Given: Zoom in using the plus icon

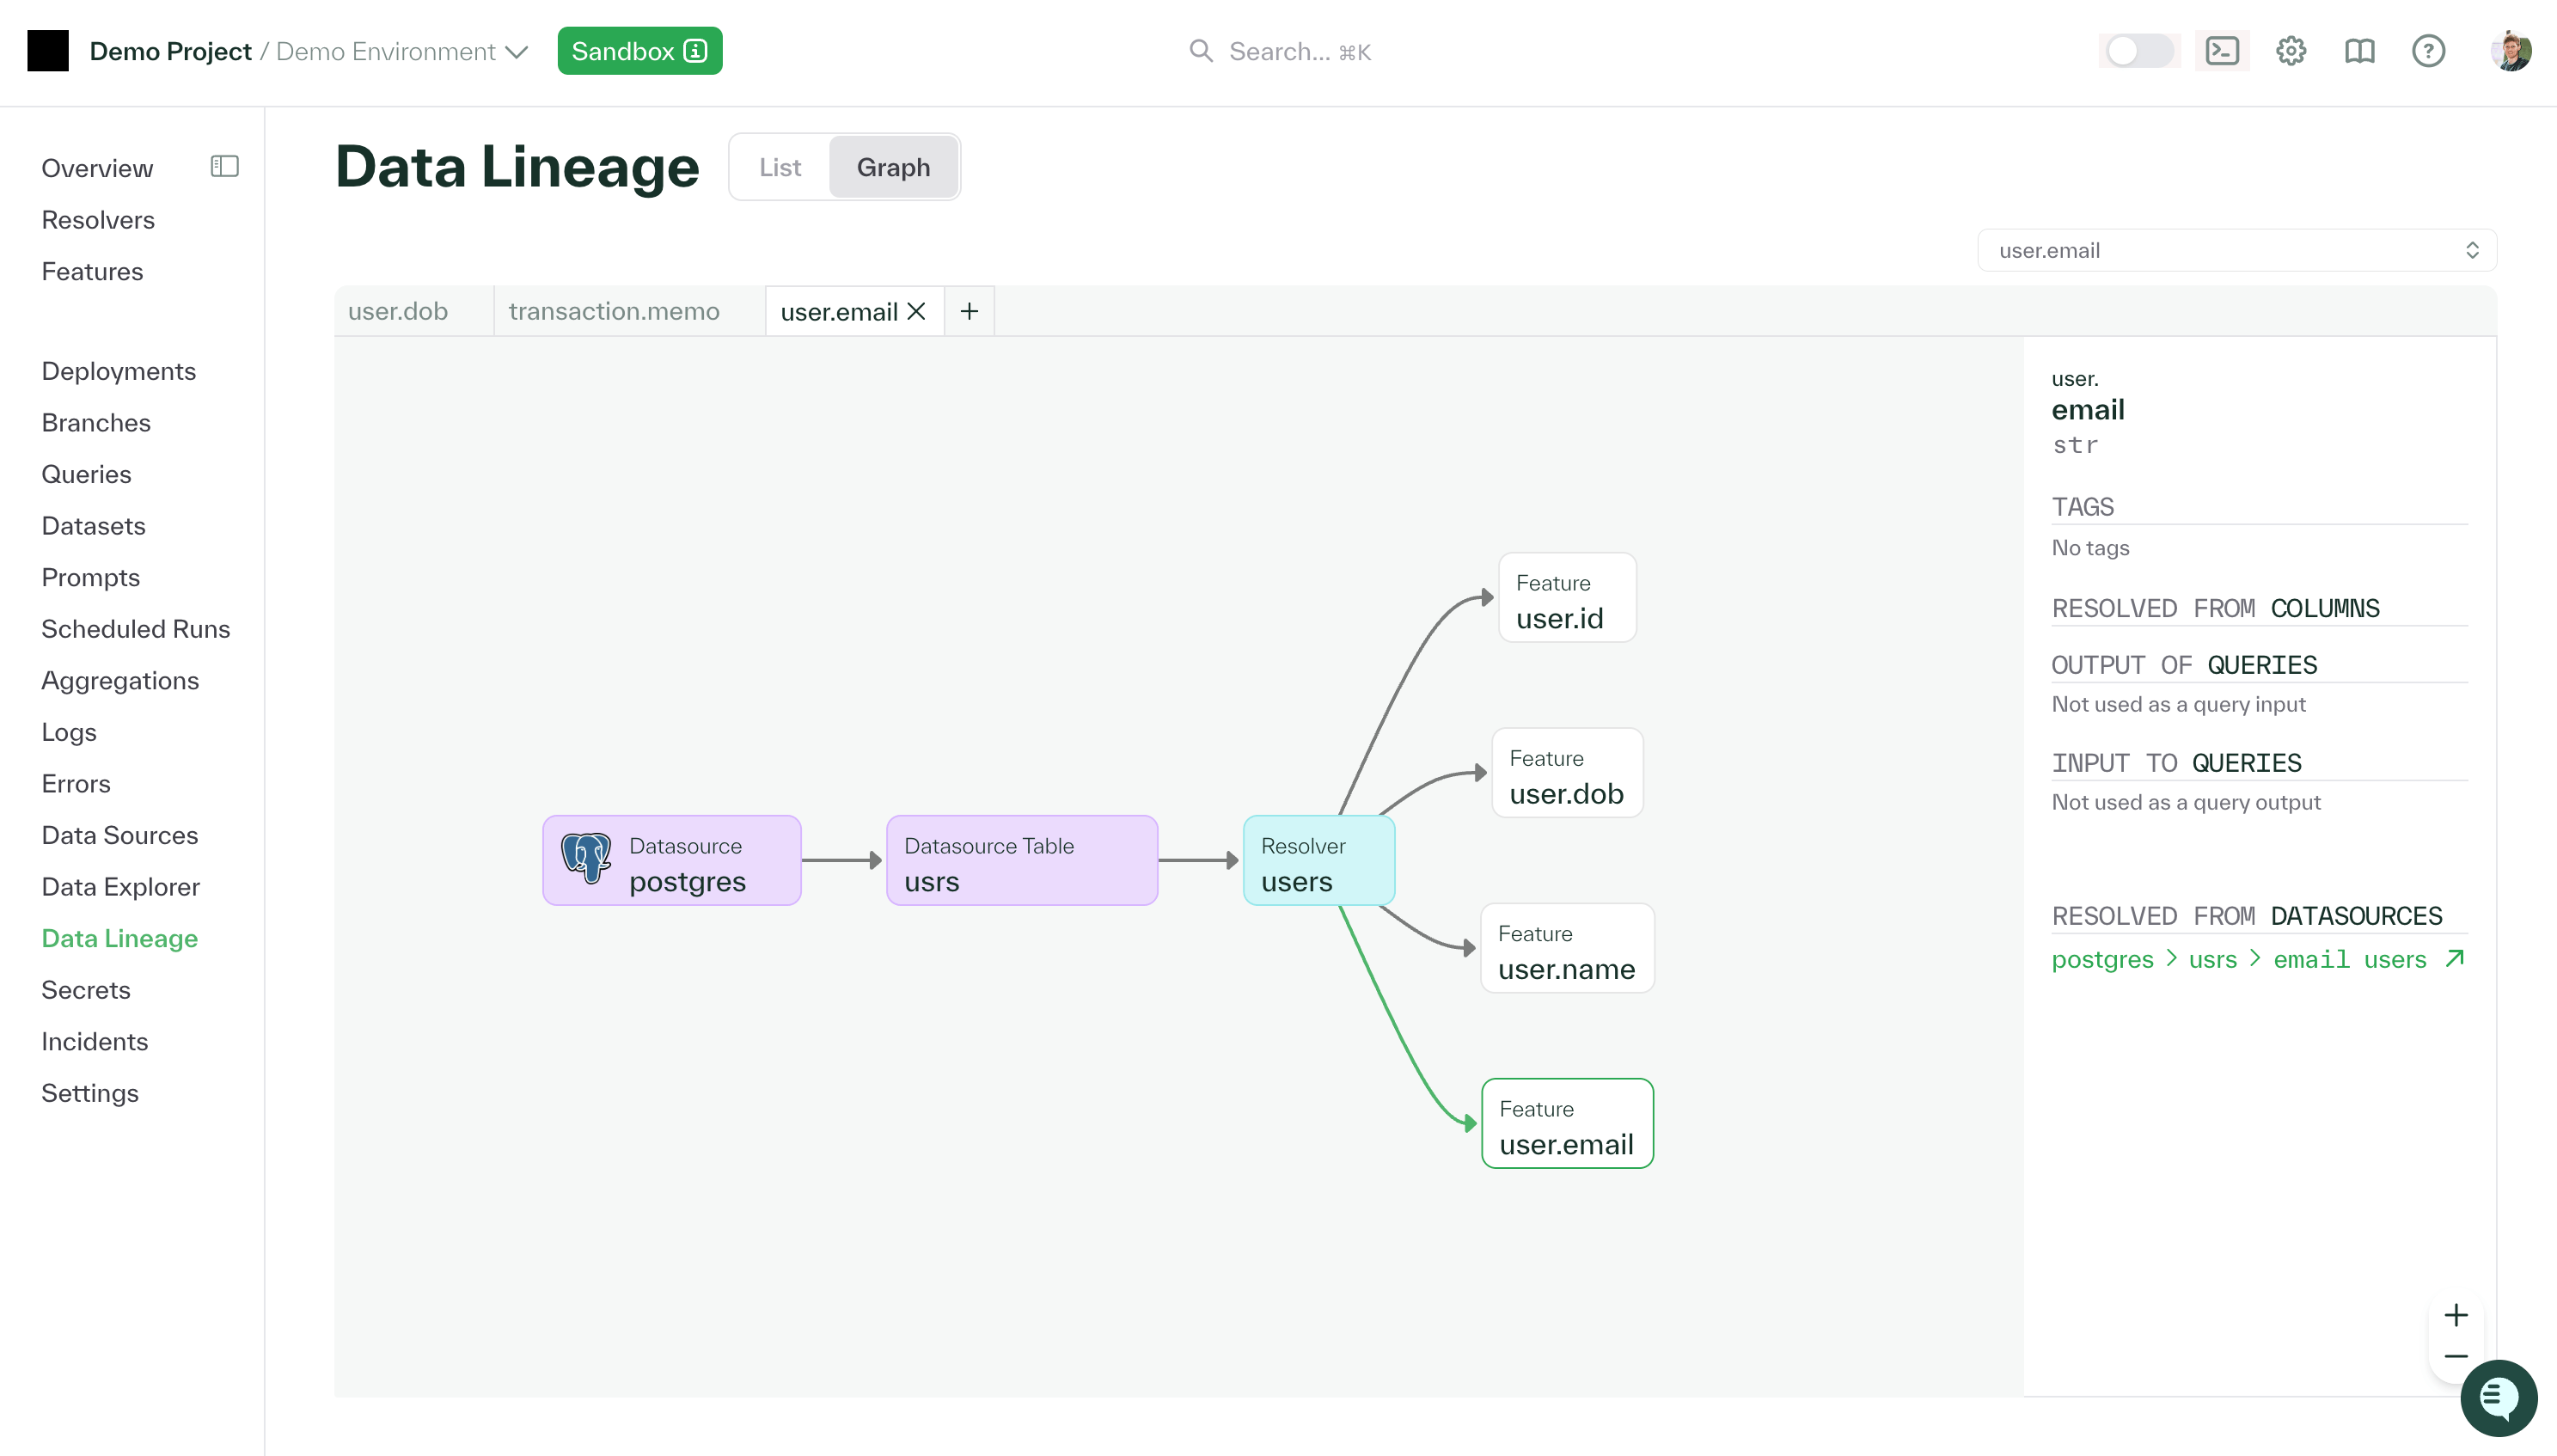Looking at the screenshot, I should coord(2457,1314).
